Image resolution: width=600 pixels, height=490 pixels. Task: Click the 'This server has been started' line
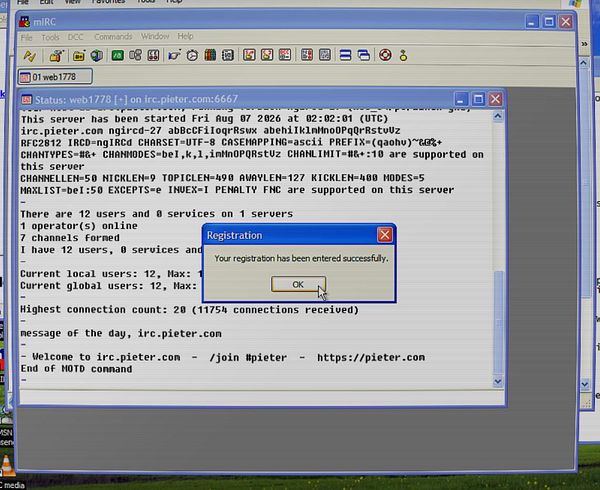point(204,119)
